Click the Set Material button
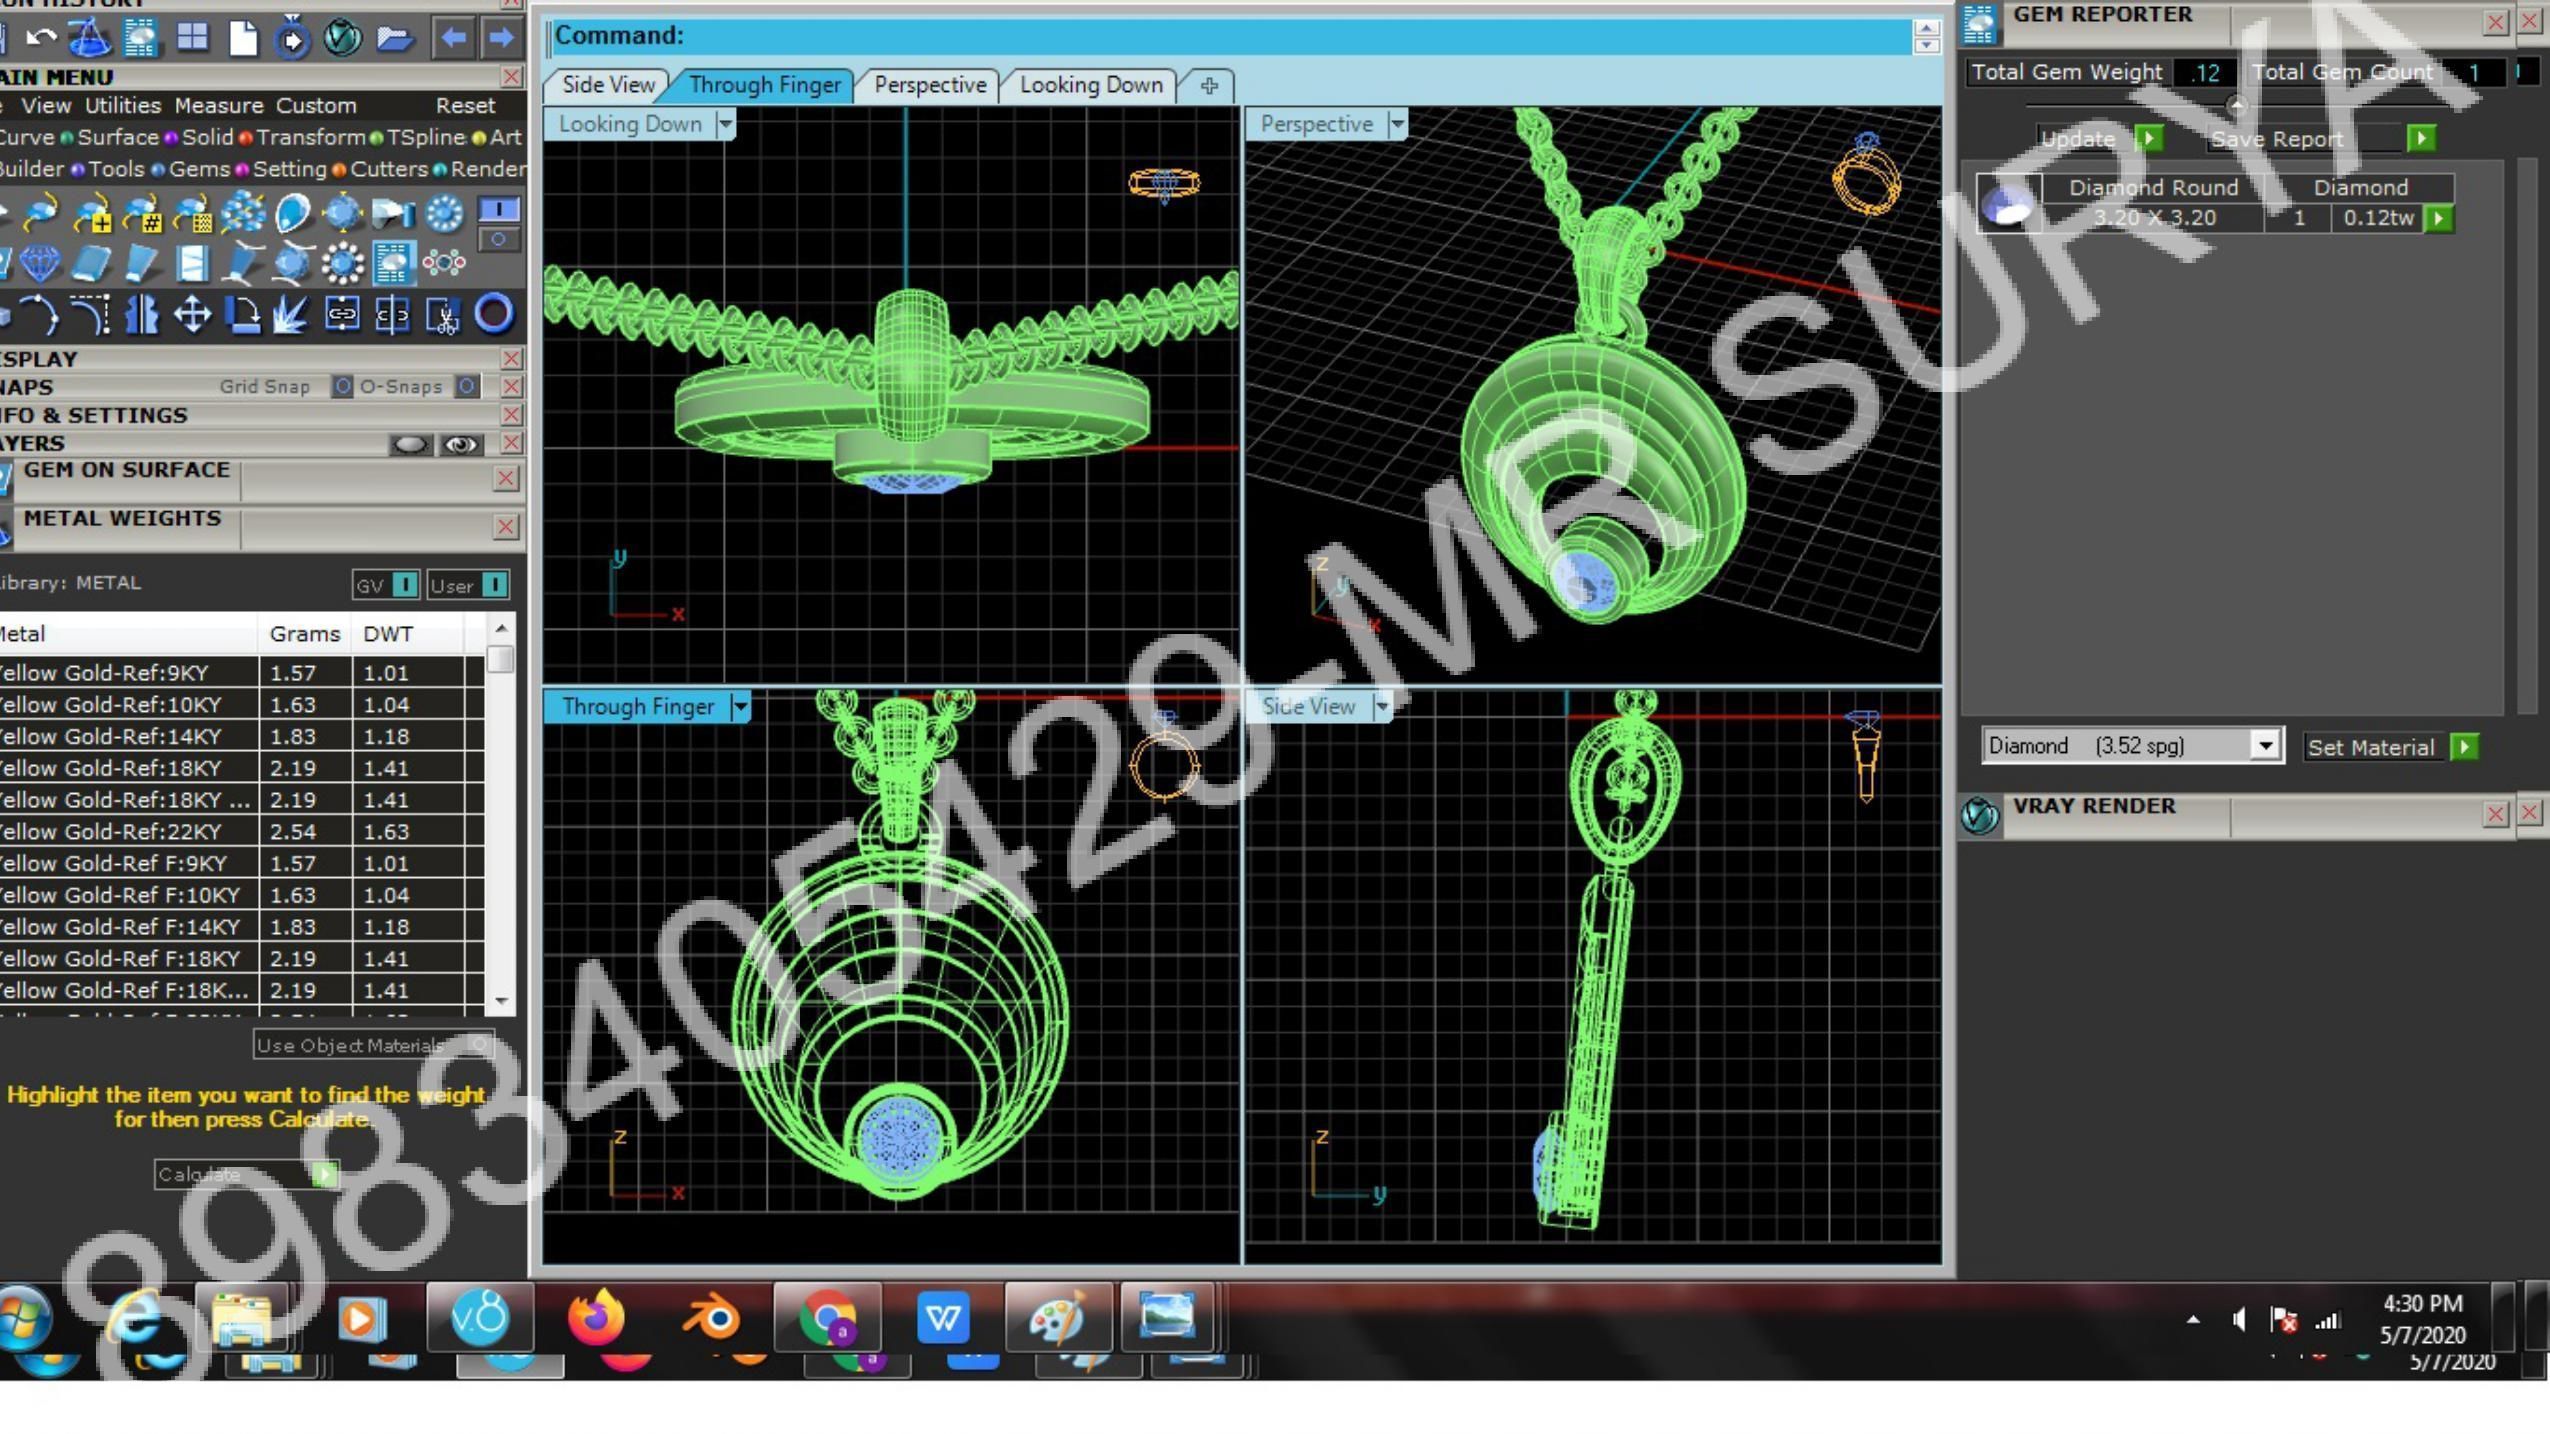 [2391, 748]
